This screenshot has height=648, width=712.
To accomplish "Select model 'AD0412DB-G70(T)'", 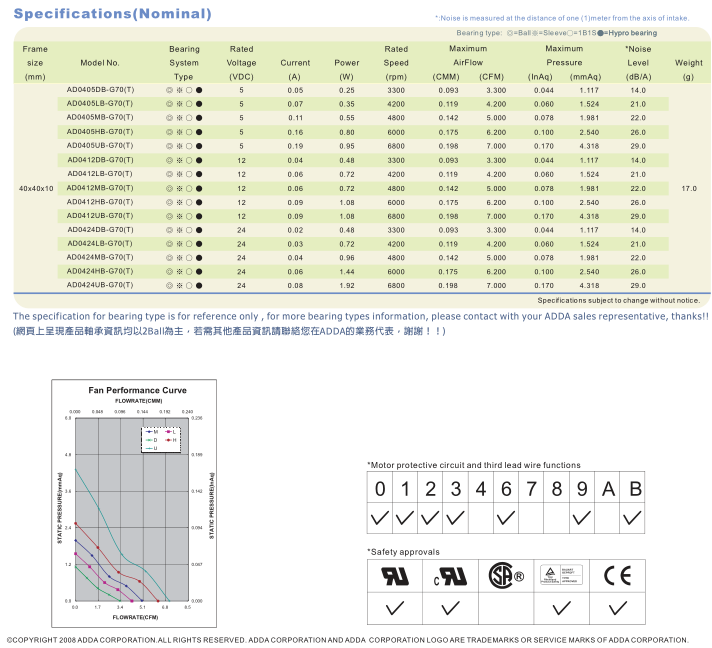I will pyautogui.click(x=100, y=160).
